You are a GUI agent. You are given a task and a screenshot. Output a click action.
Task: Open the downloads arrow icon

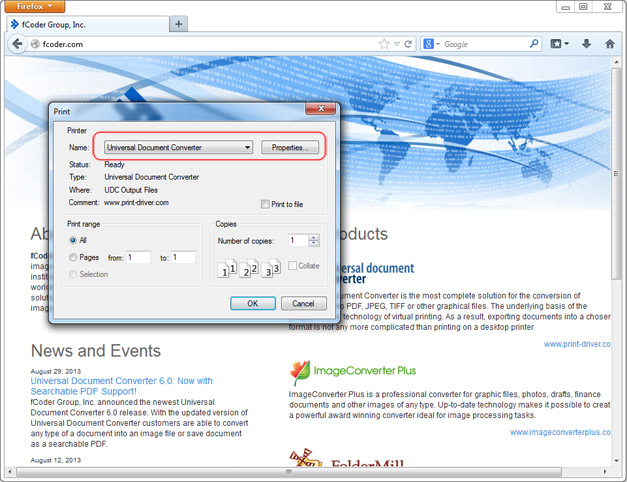coord(586,44)
